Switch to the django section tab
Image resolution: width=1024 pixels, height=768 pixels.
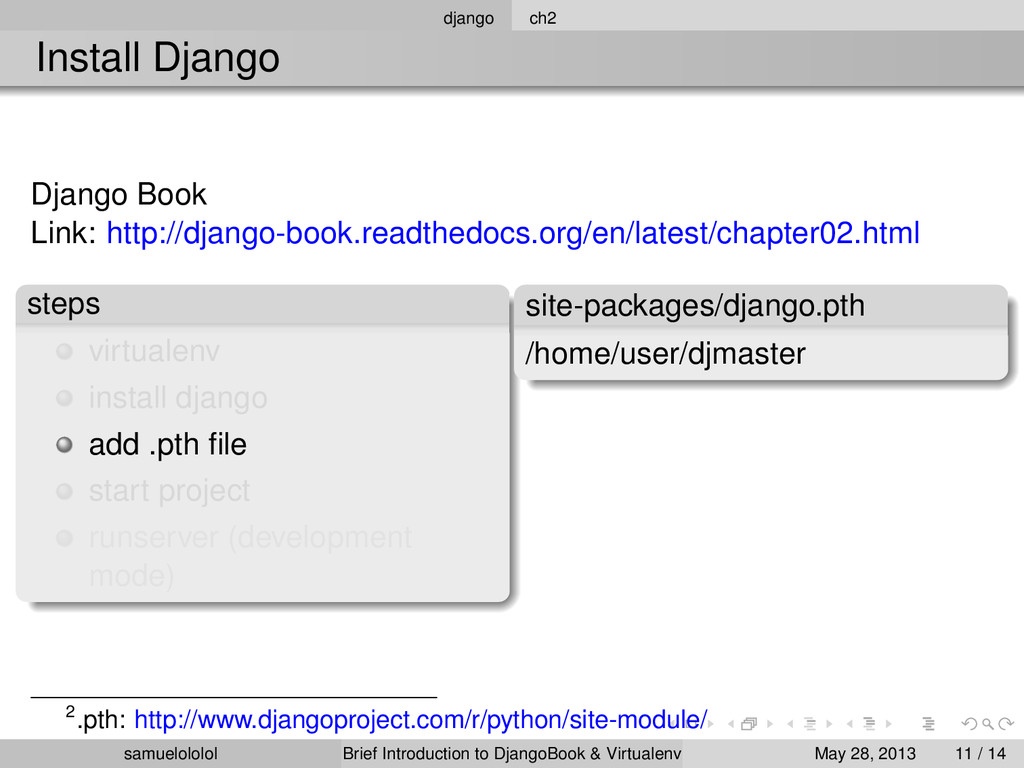[x=468, y=18]
